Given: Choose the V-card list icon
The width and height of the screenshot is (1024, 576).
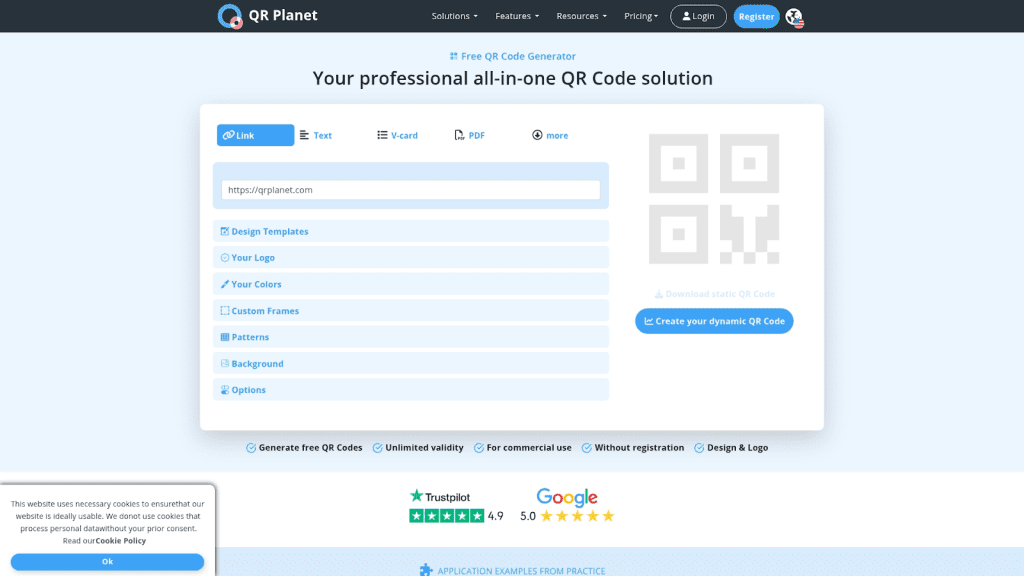Looking at the screenshot, I should click(382, 135).
